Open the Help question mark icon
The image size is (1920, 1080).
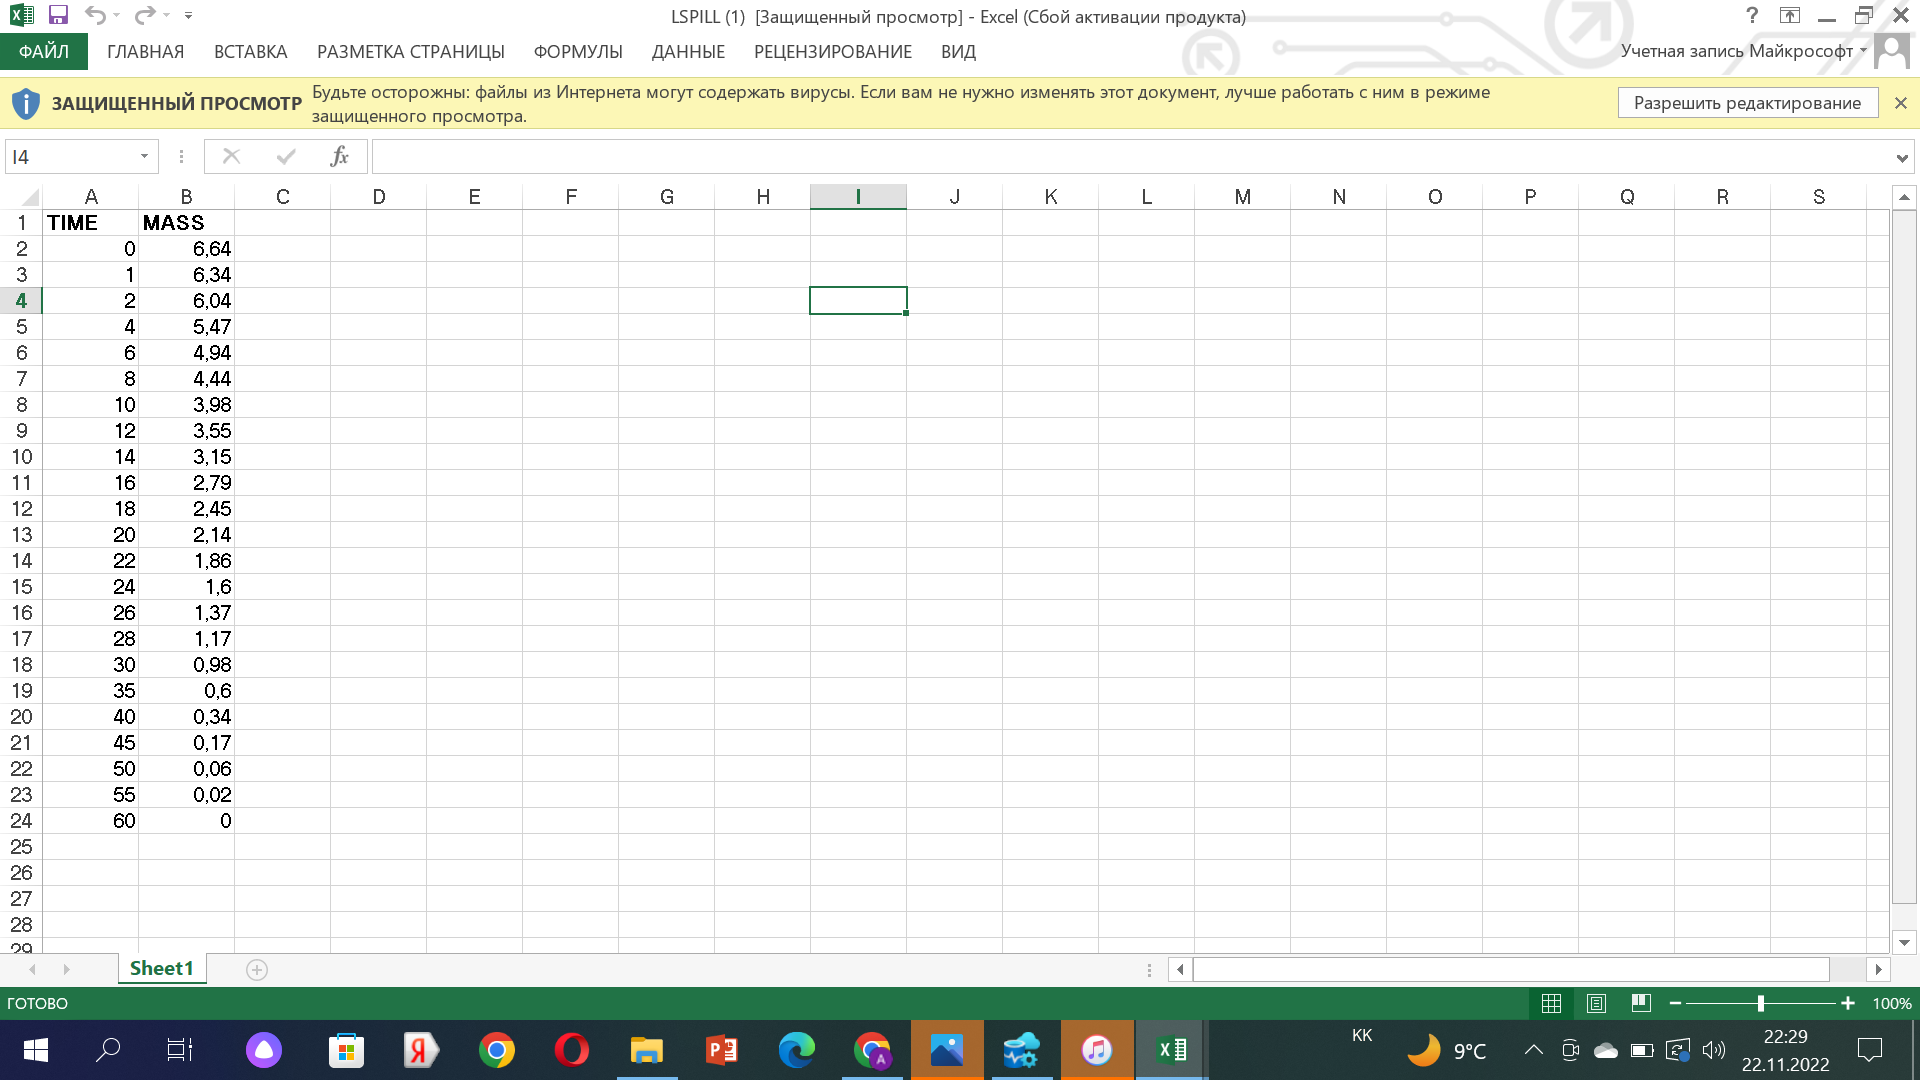[1751, 15]
